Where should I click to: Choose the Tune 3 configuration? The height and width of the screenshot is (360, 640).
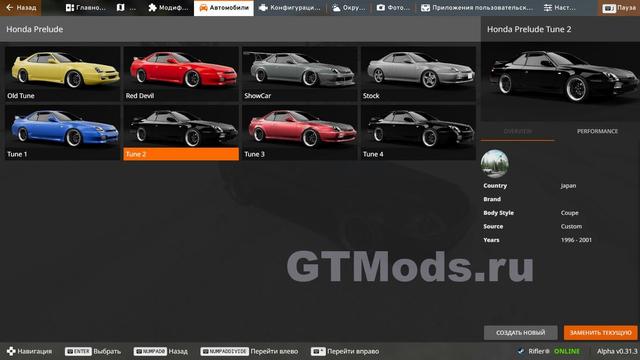coord(300,133)
